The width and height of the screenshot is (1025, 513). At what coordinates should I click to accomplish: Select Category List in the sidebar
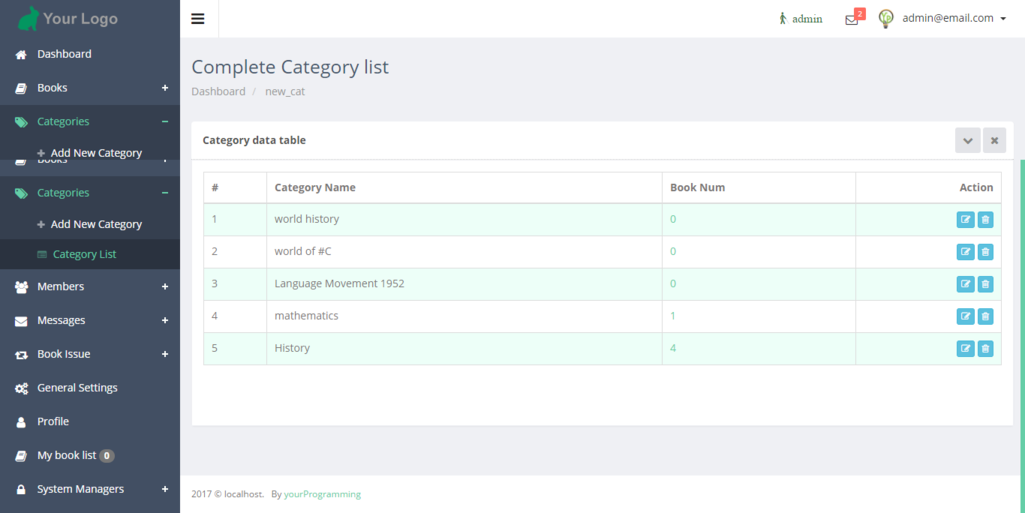pyautogui.click(x=84, y=254)
